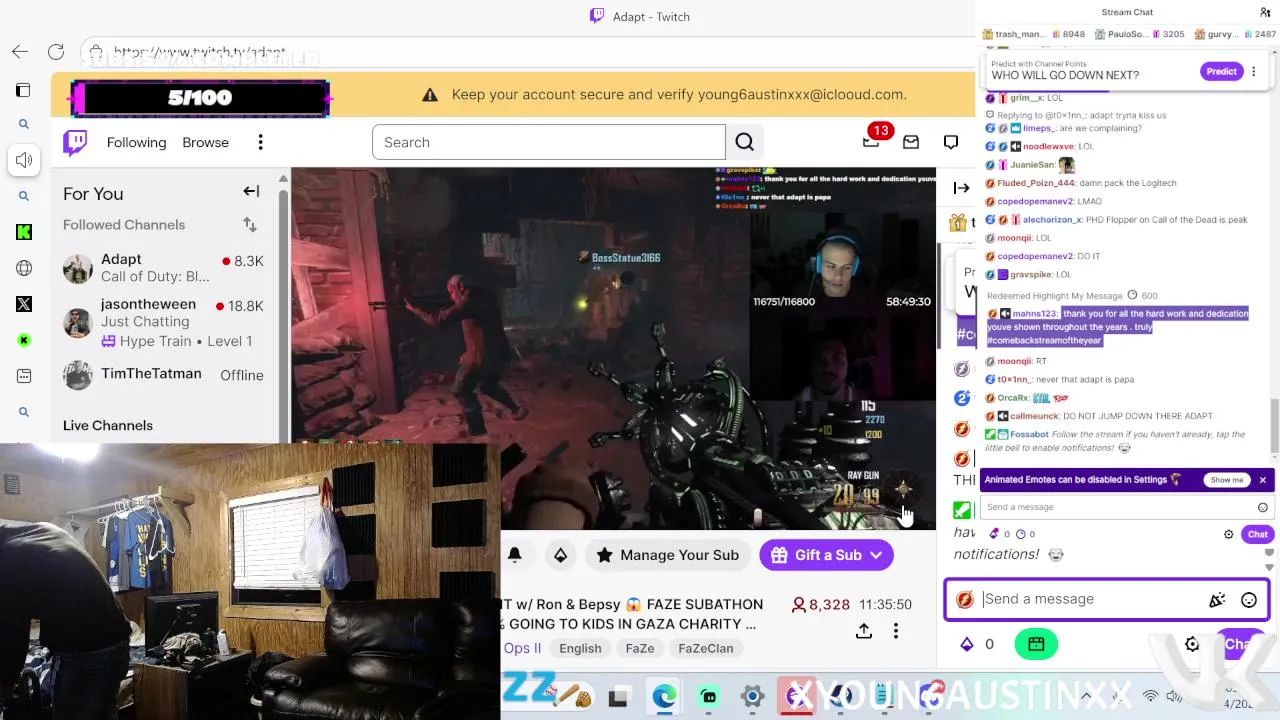Screen dimensions: 1280x720
Task: Toggle the stream notification bell
Action: coord(515,555)
